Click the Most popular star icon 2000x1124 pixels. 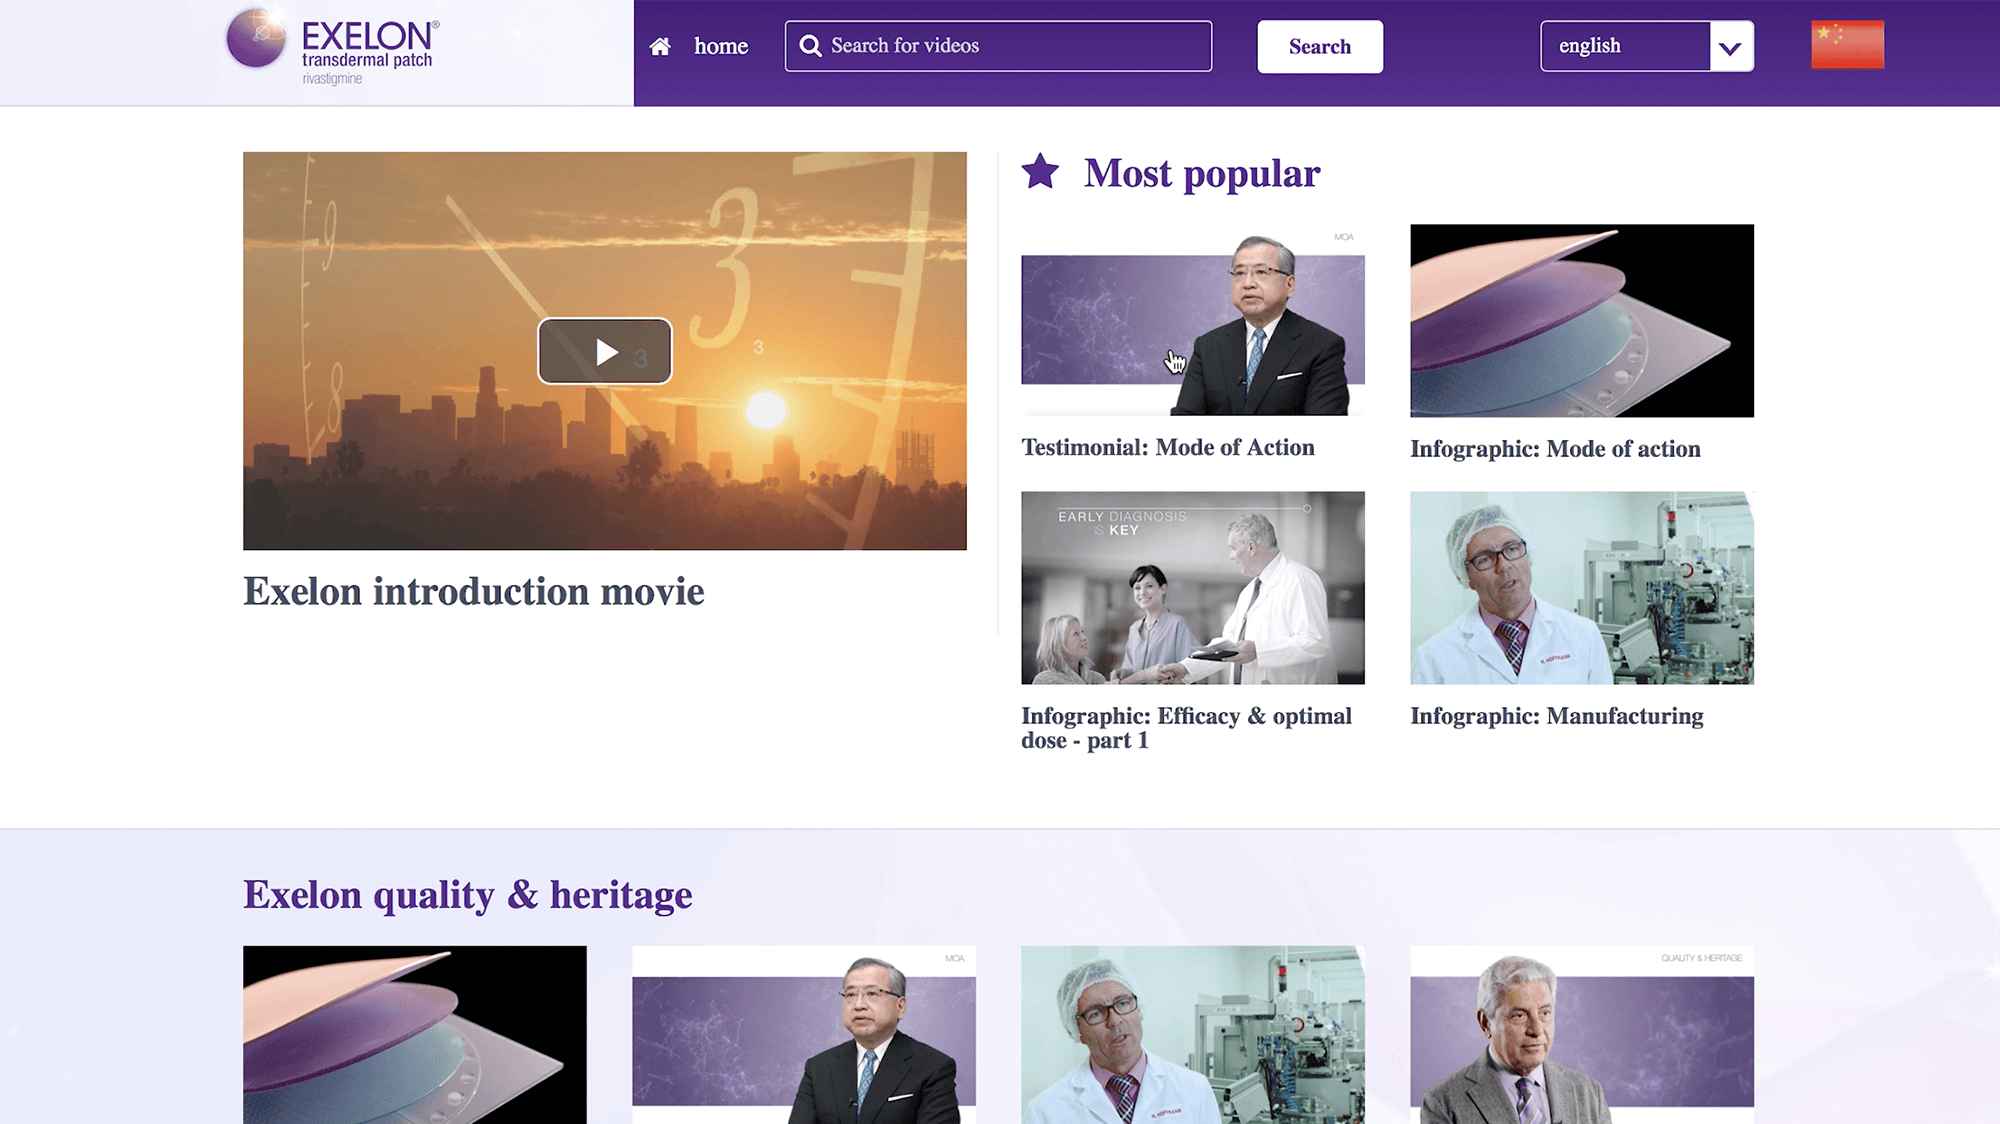click(1040, 171)
